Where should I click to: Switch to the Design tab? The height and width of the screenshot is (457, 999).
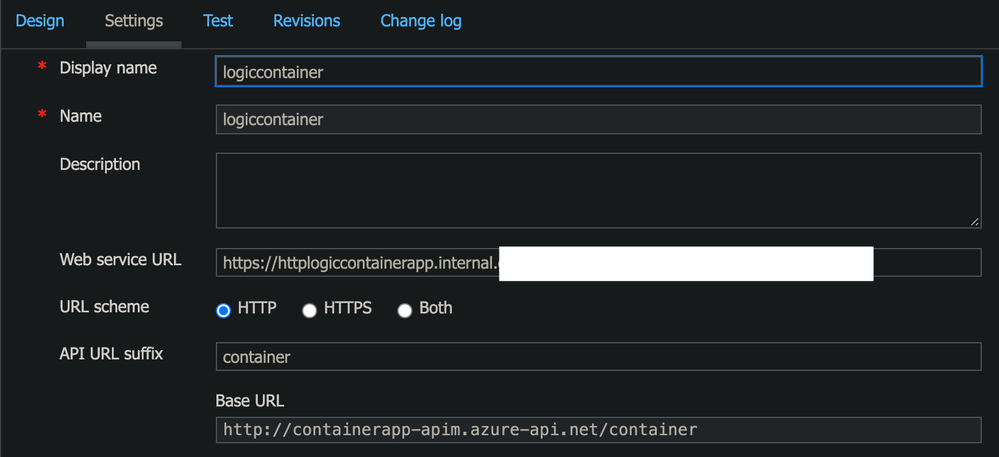tap(40, 20)
